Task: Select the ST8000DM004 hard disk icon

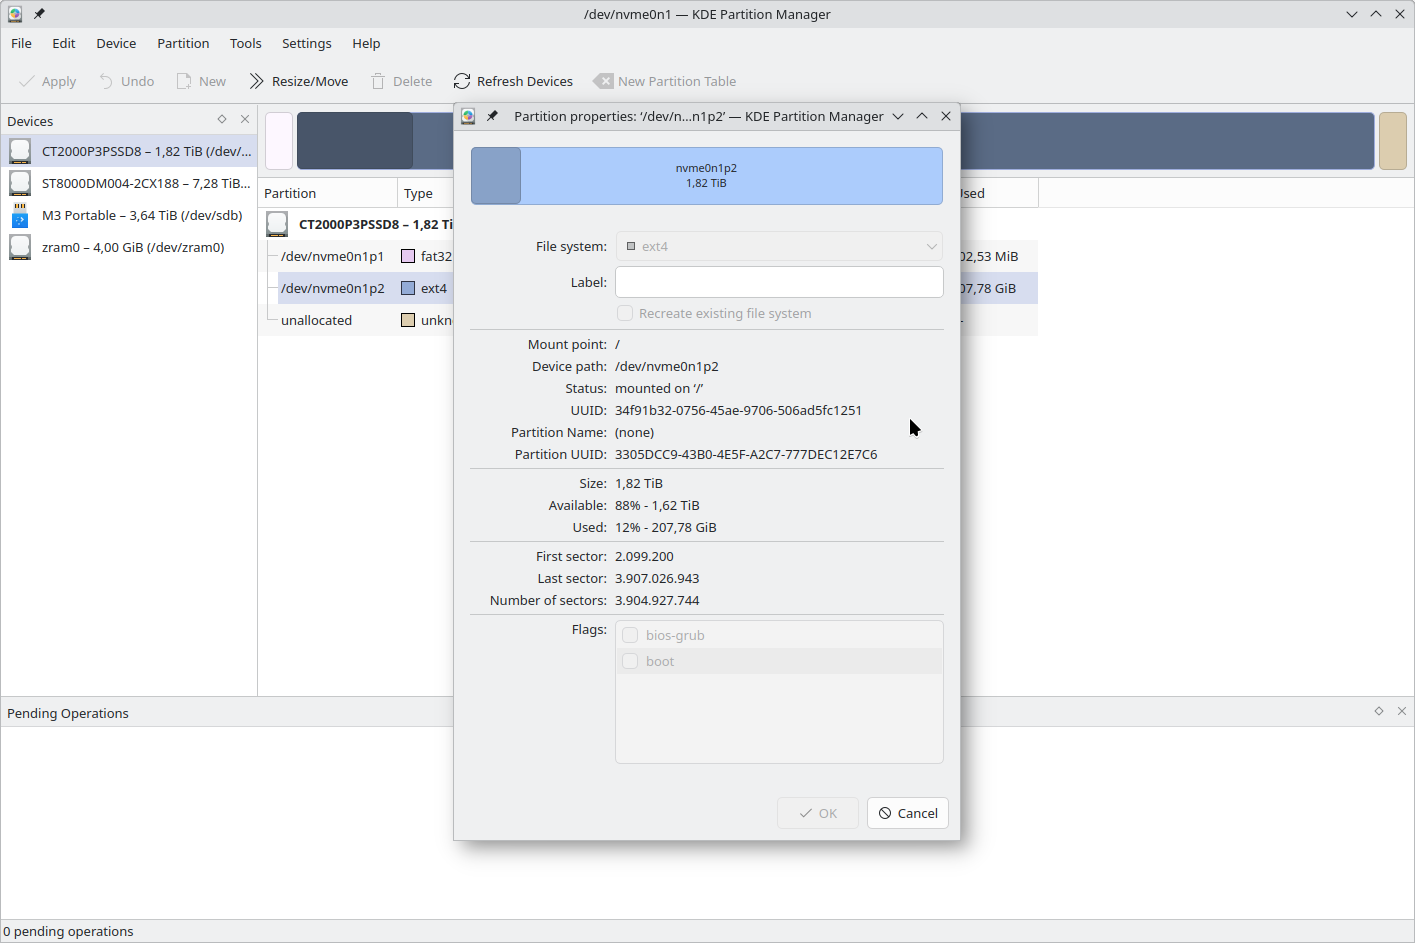Action: point(20,183)
